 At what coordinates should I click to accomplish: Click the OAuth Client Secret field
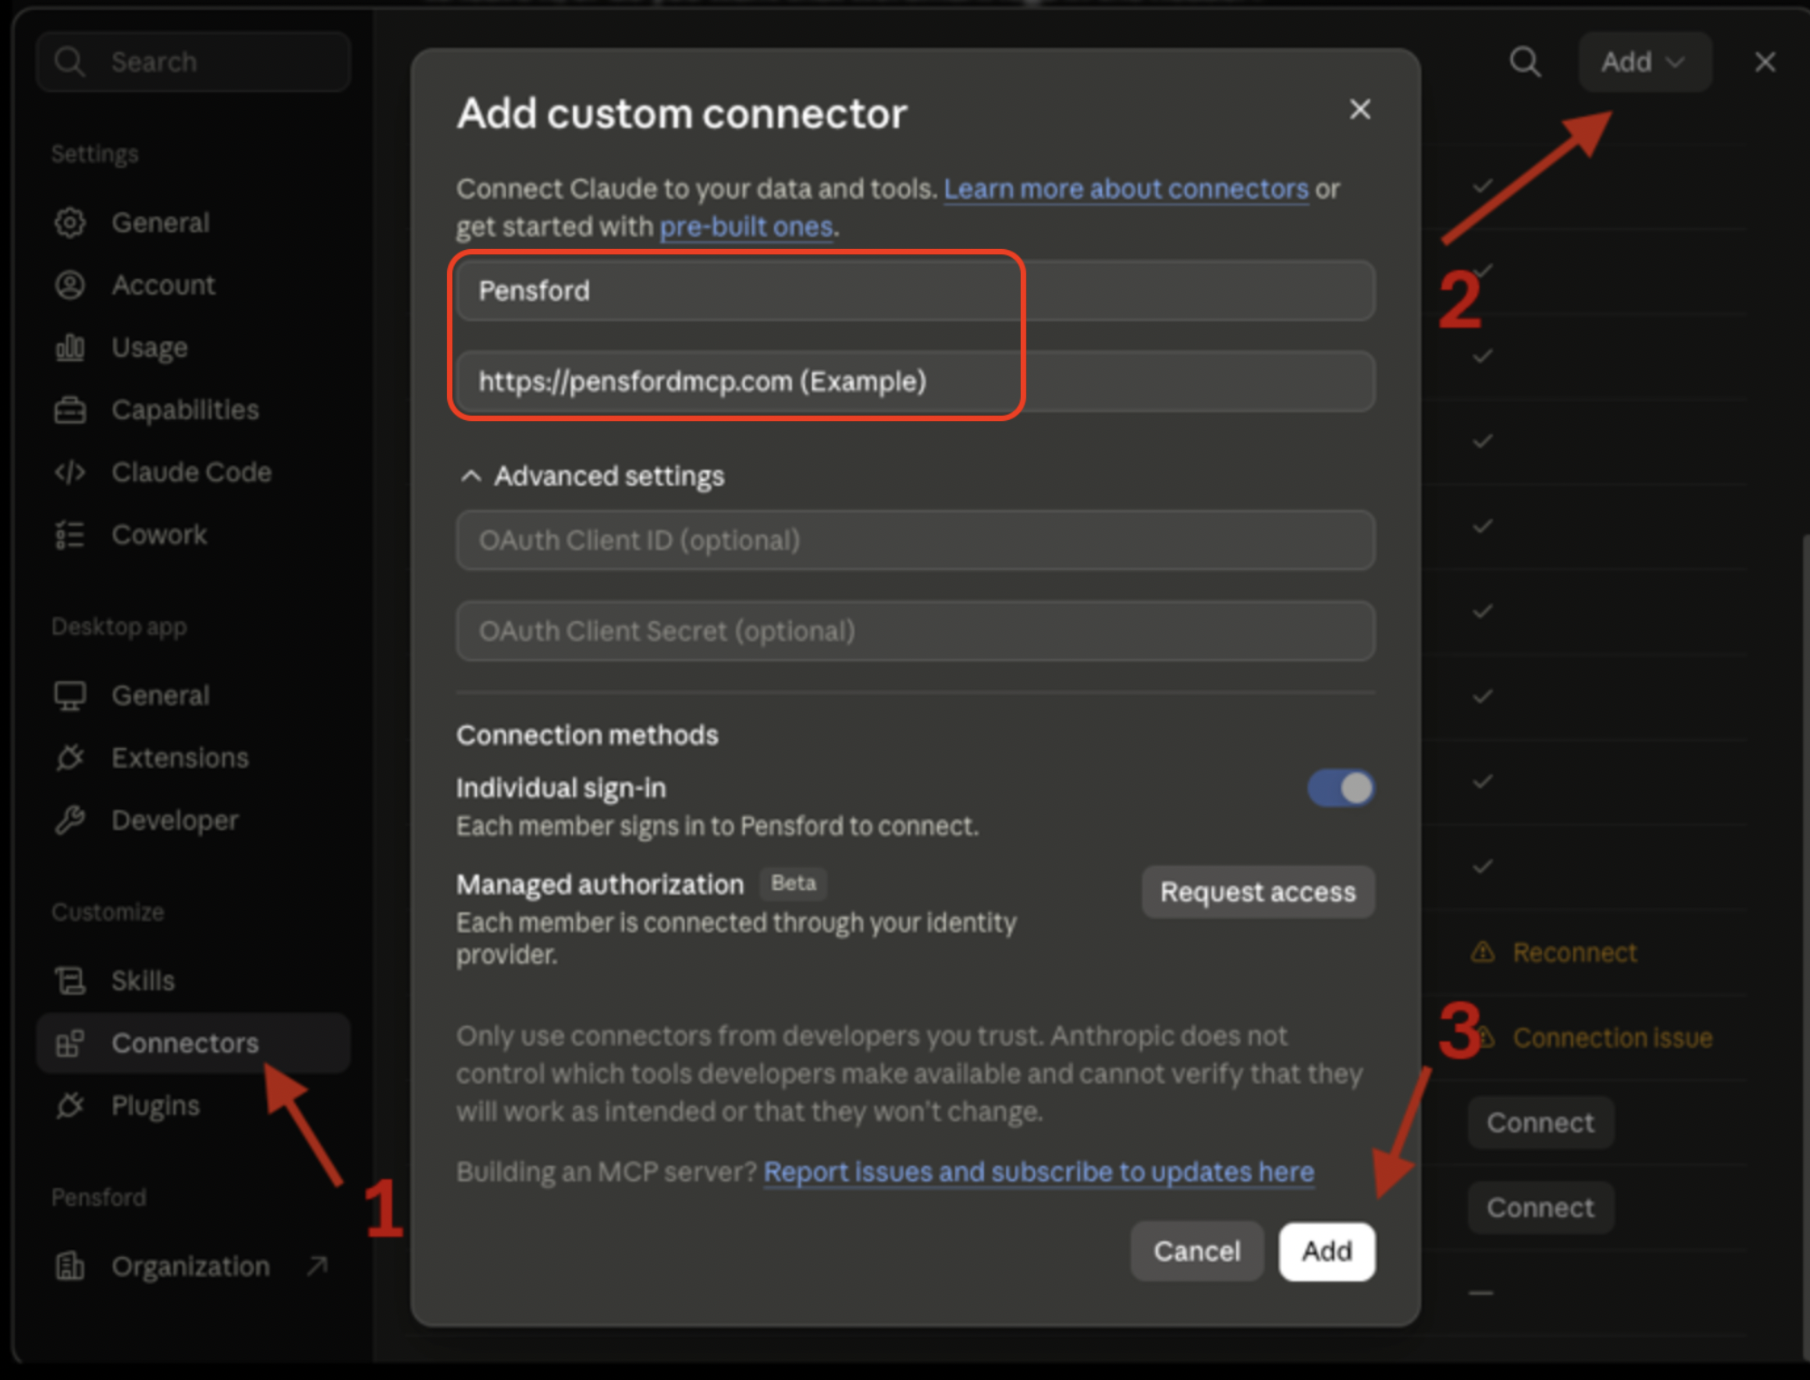[x=916, y=631]
